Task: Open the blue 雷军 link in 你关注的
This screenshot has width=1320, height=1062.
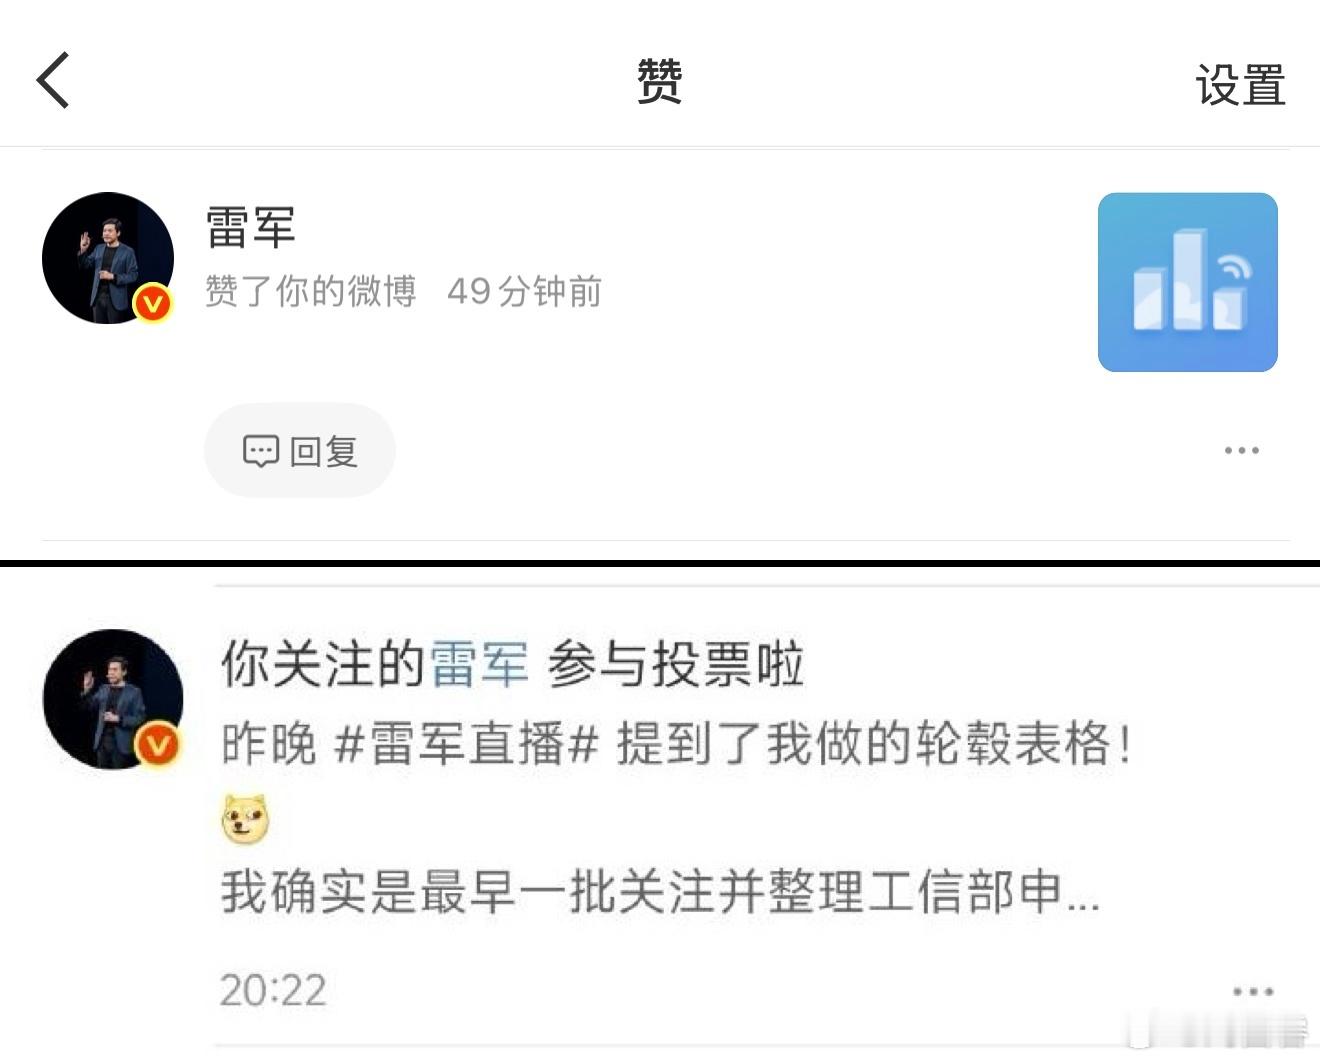Action: coord(479,665)
